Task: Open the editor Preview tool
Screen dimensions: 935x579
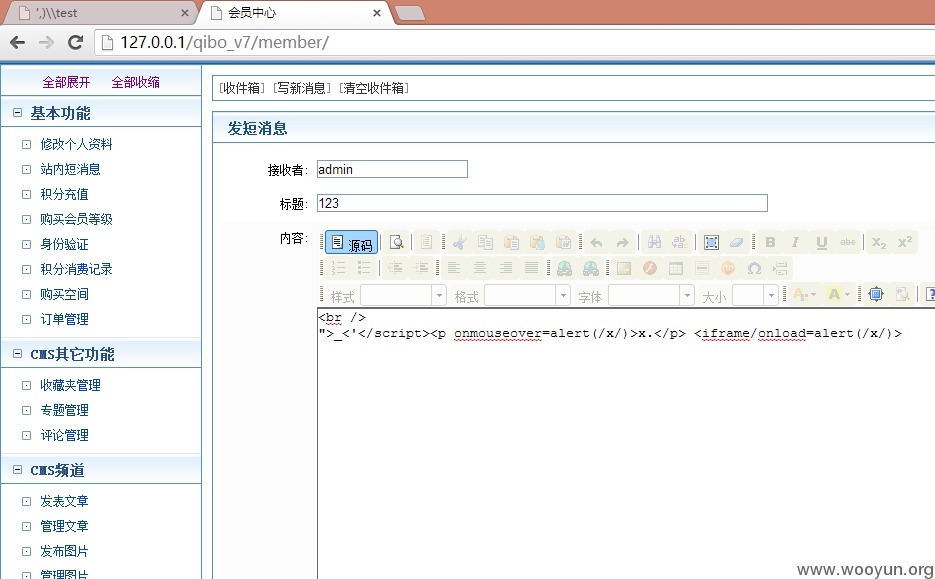Action: pos(396,242)
